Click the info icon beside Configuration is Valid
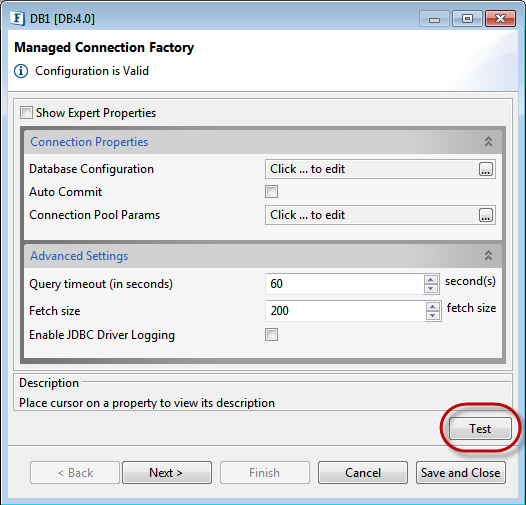 [x=21, y=71]
